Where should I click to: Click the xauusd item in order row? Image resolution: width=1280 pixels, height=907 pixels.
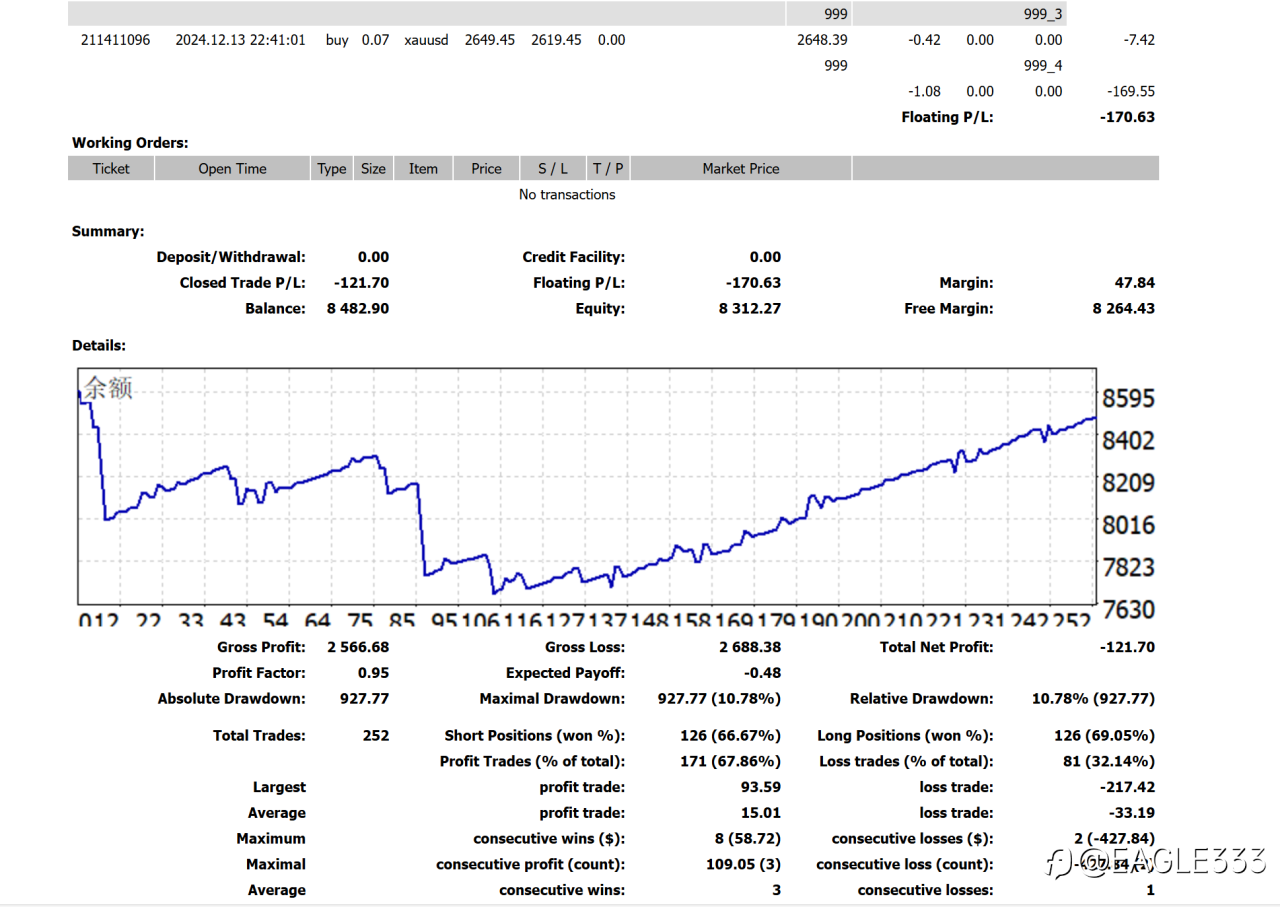click(426, 40)
